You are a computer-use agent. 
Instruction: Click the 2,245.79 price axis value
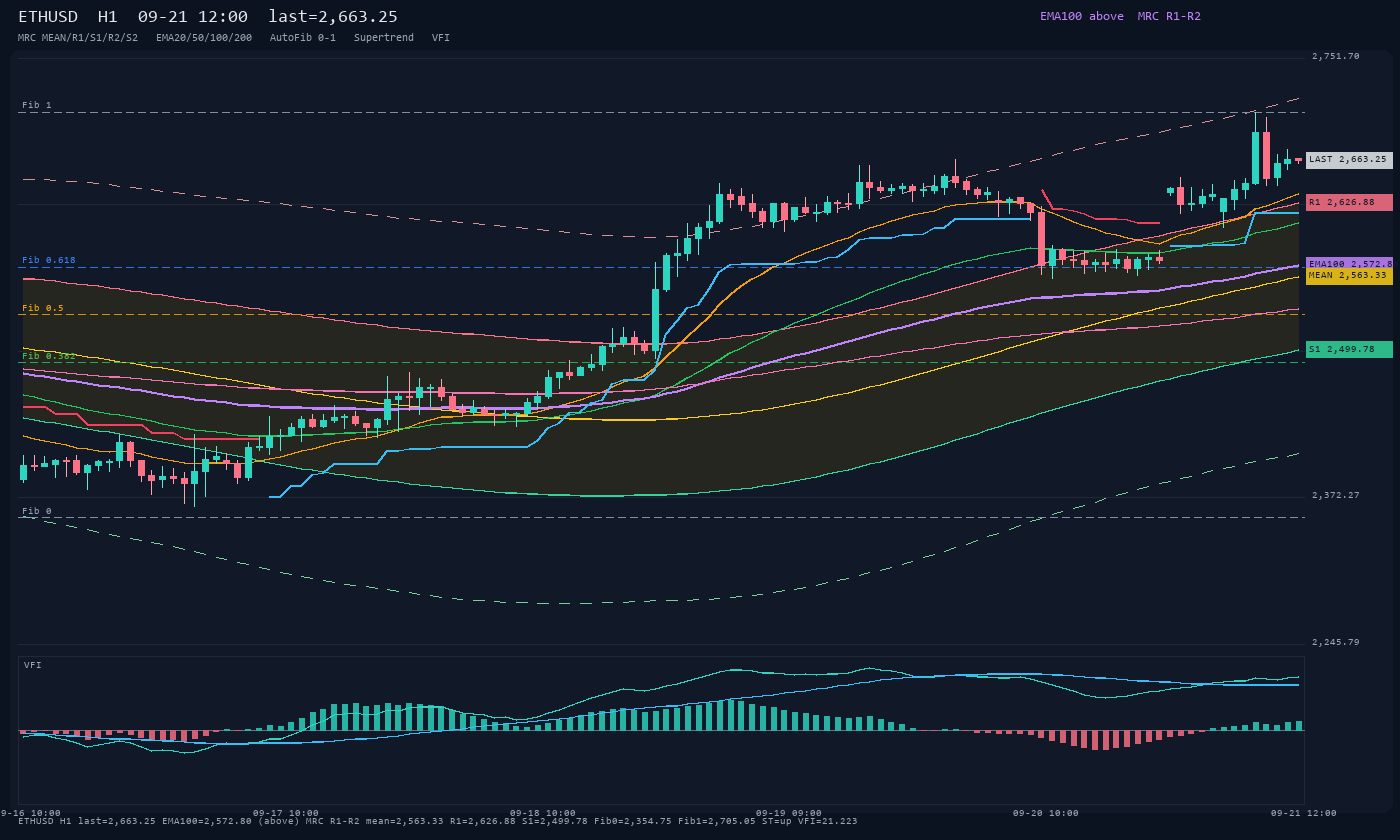pos(1336,642)
